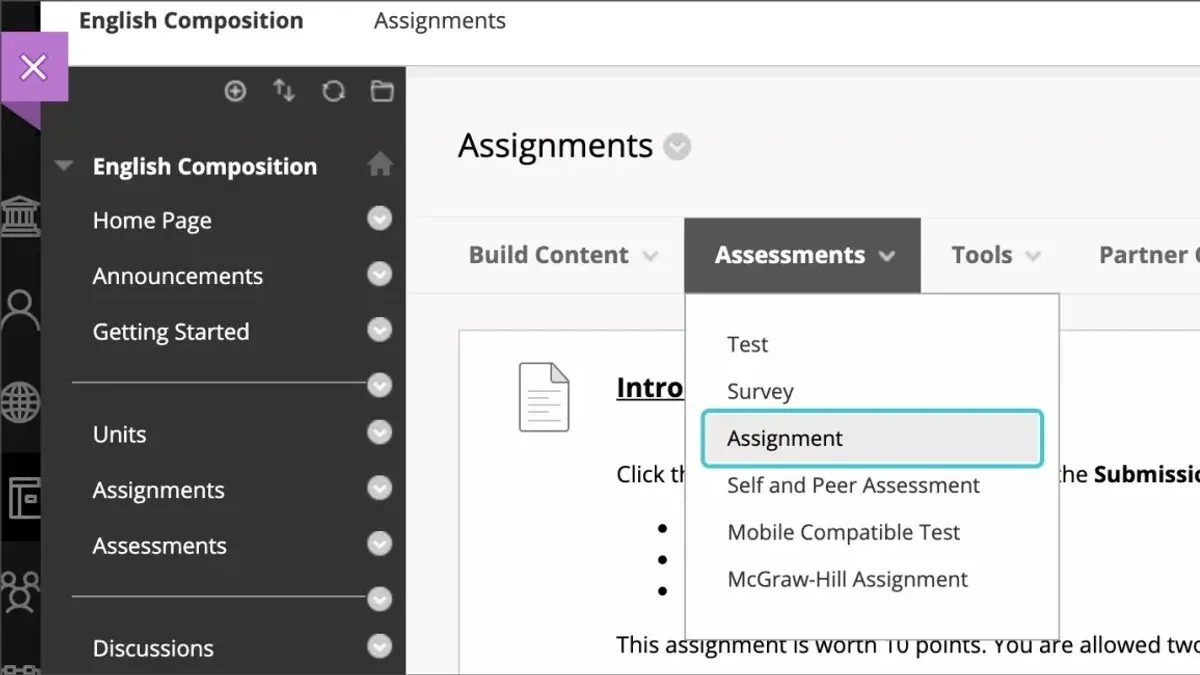Open the globe Activity Stream icon
This screenshot has height=675, width=1200.
click(20, 403)
